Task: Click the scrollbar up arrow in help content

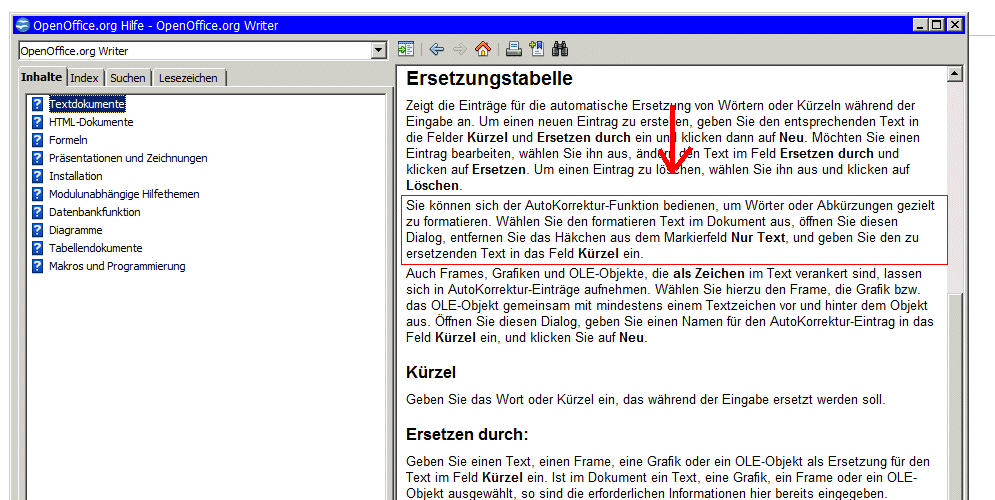Action: pyautogui.click(x=954, y=74)
